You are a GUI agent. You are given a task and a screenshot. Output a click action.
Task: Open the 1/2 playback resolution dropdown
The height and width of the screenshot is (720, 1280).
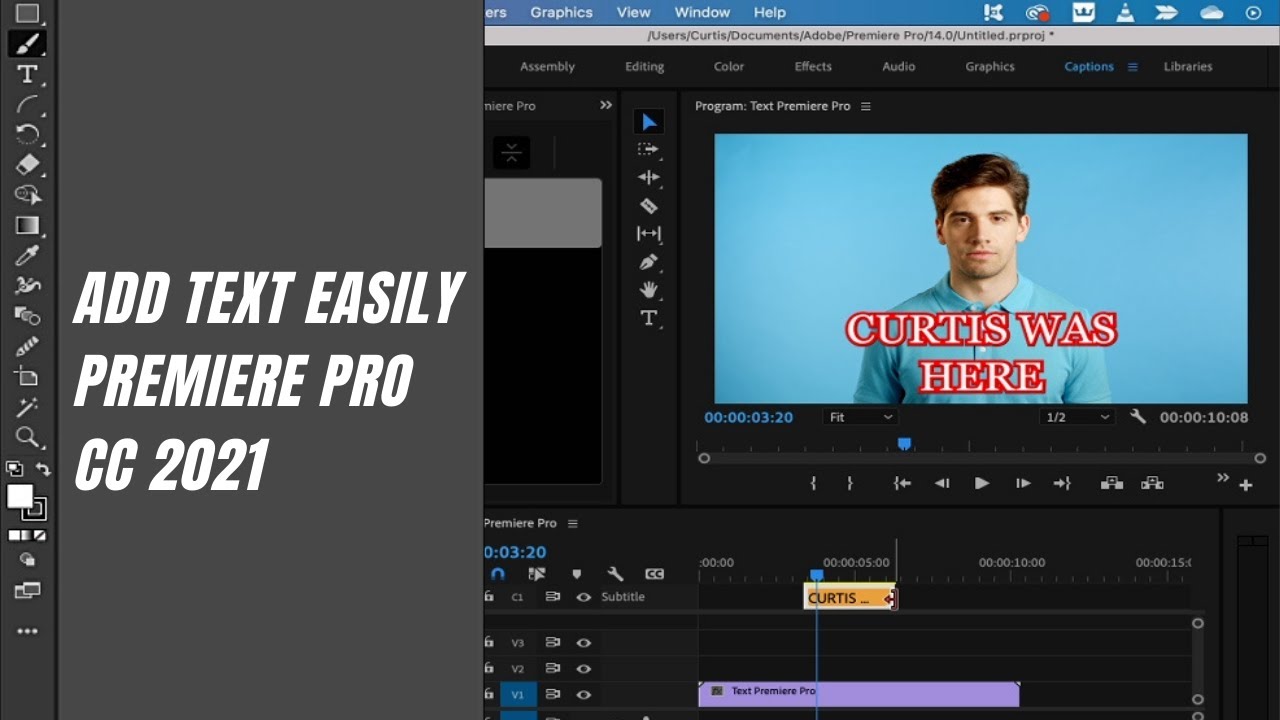point(1078,417)
